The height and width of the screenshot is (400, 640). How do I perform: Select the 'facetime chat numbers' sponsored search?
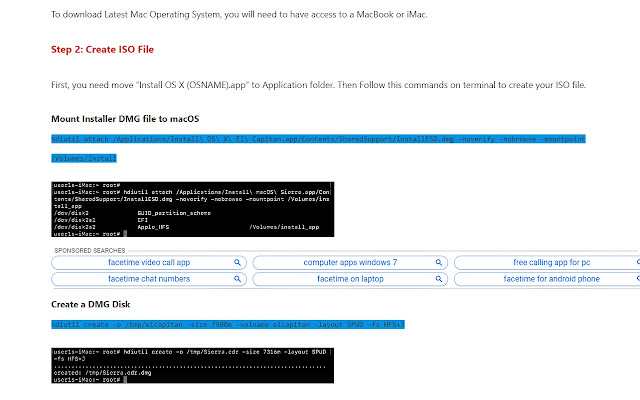pyautogui.click(x=149, y=279)
